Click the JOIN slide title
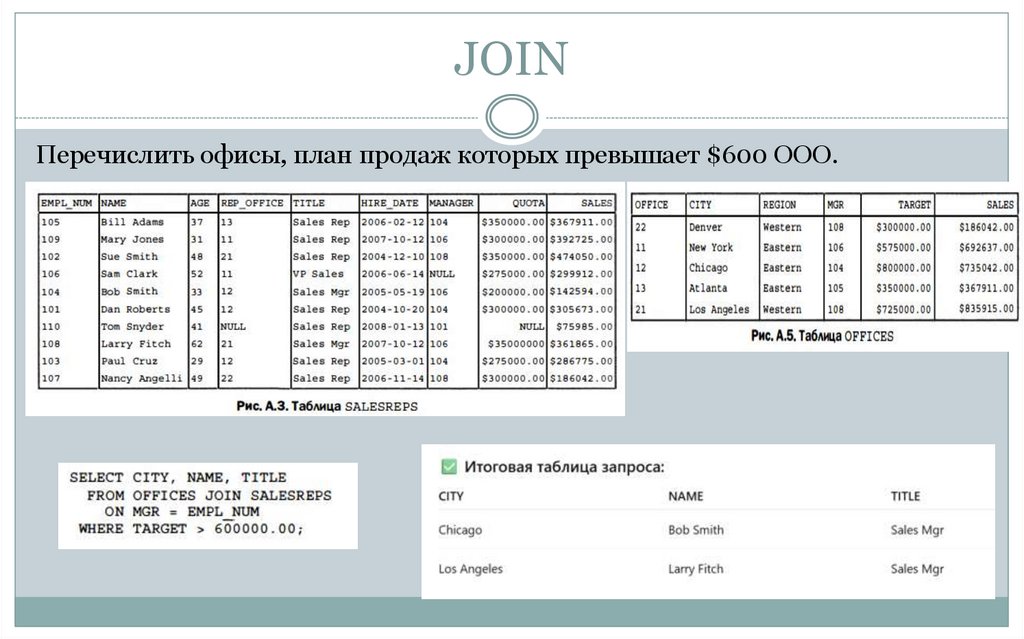 511,60
